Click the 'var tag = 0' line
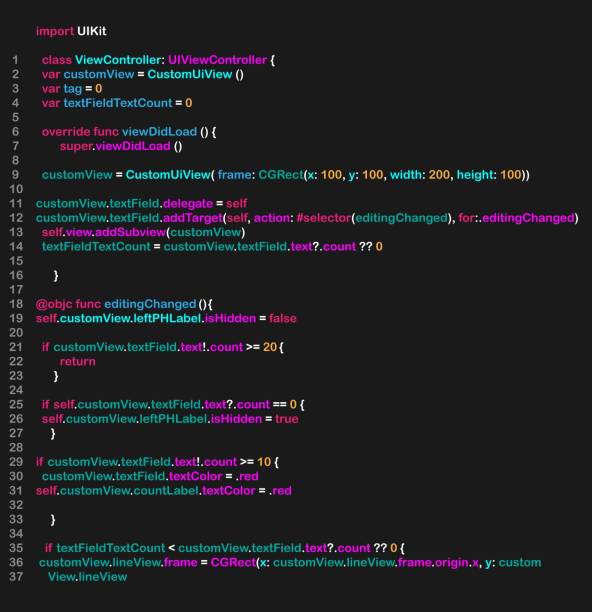The width and height of the screenshot is (592, 612). [x=72, y=89]
